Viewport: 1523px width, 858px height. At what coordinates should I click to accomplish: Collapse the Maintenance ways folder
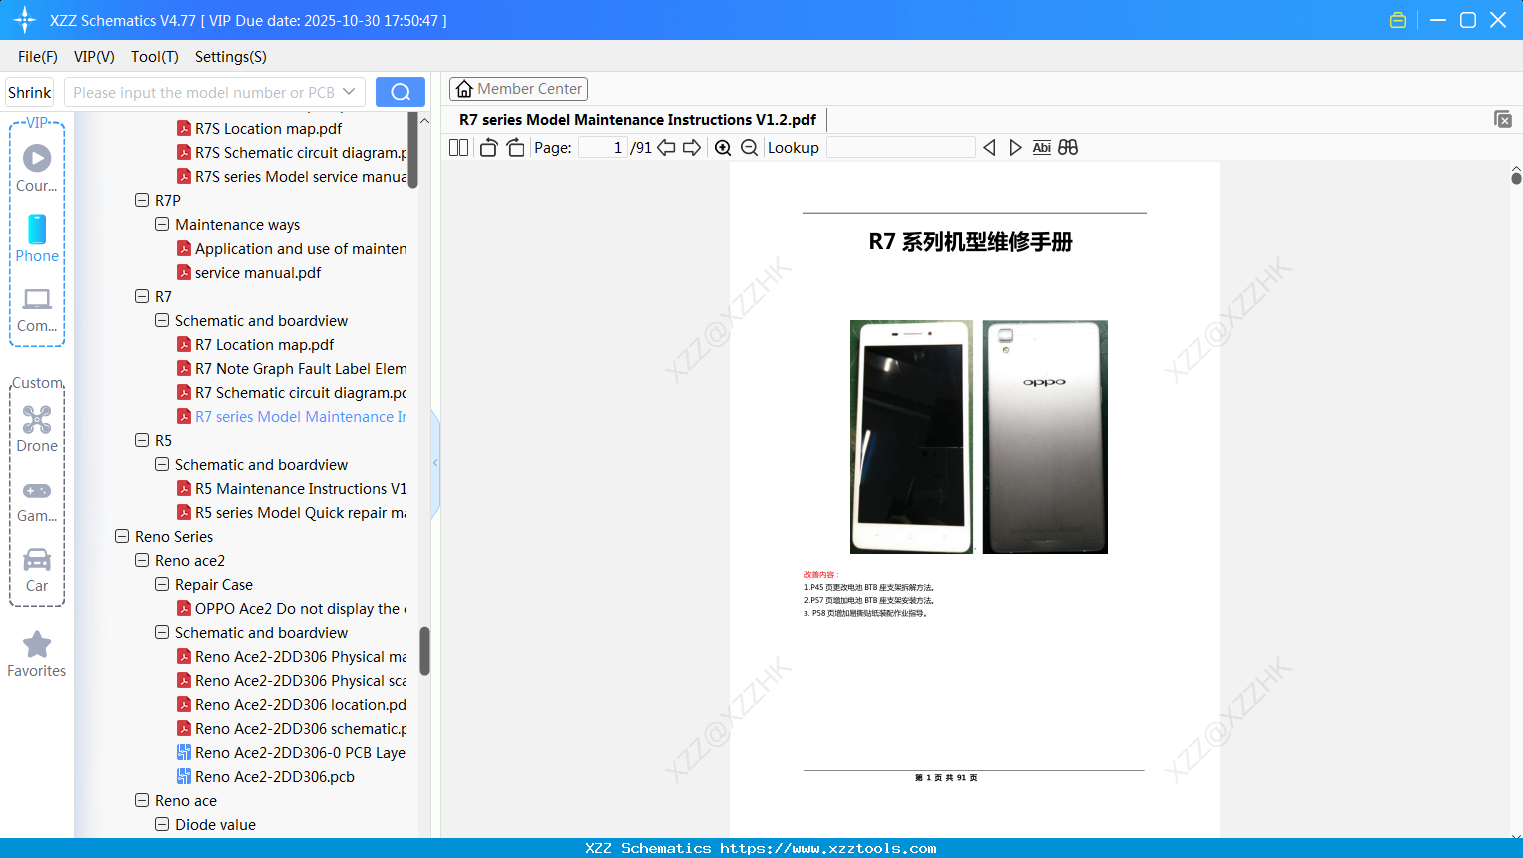tap(162, 224)
